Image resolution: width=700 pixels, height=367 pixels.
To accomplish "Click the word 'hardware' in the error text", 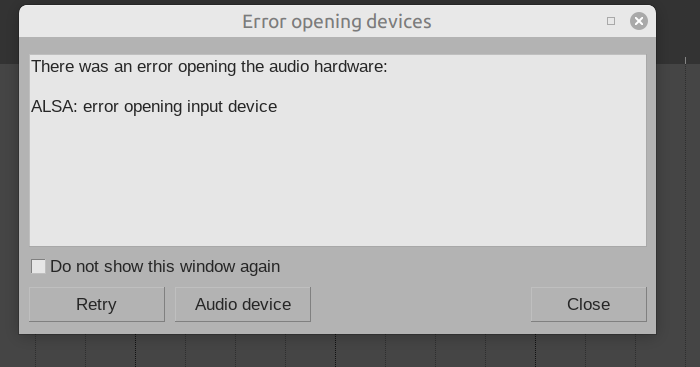I will (350, 67).
